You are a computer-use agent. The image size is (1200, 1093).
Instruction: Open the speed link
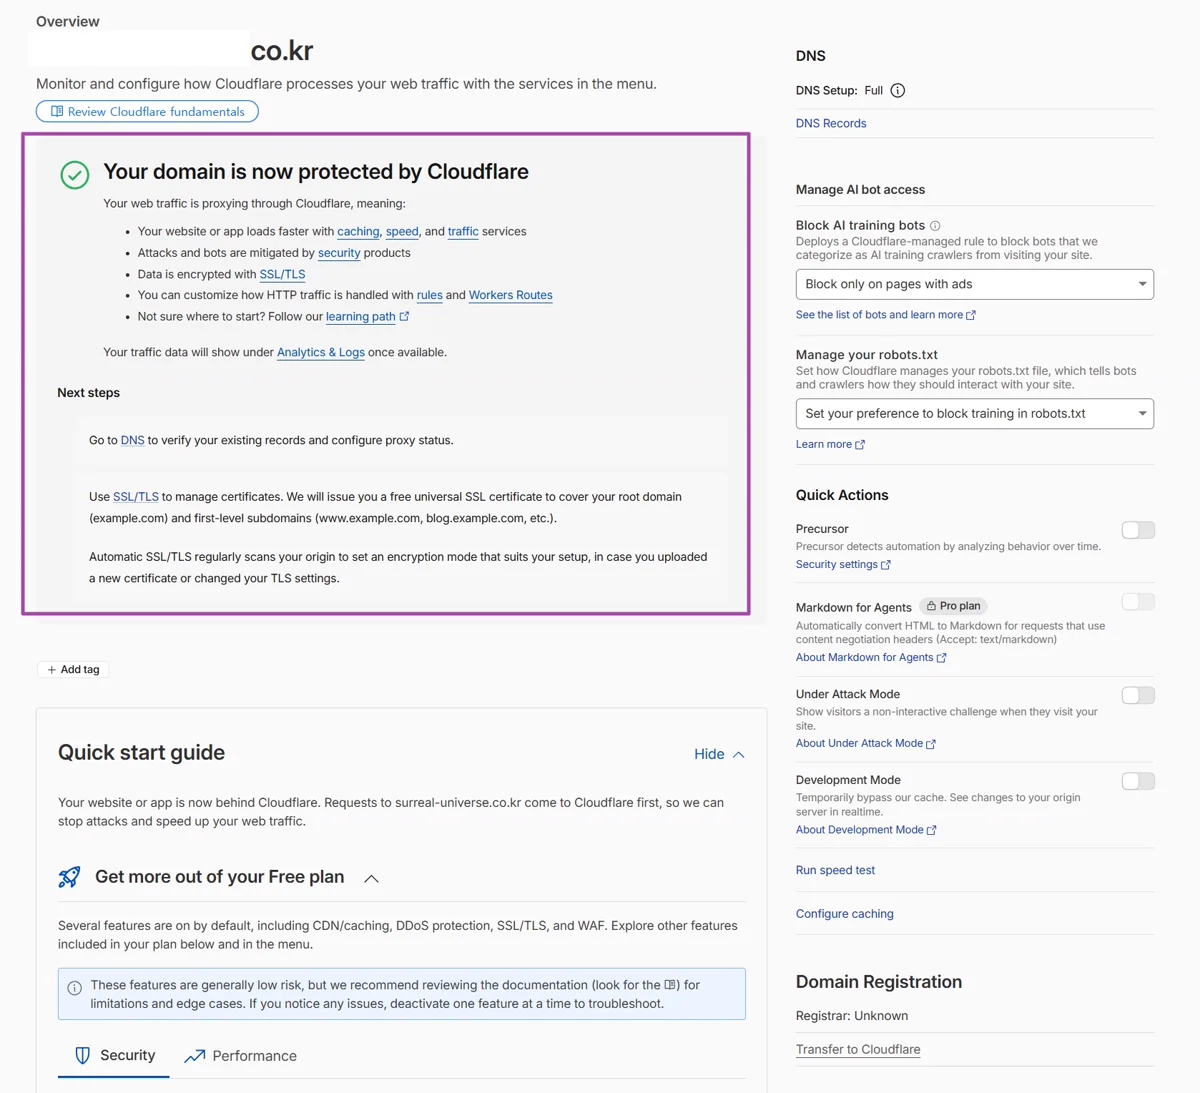pyautogui.click(x=402, y=231)
